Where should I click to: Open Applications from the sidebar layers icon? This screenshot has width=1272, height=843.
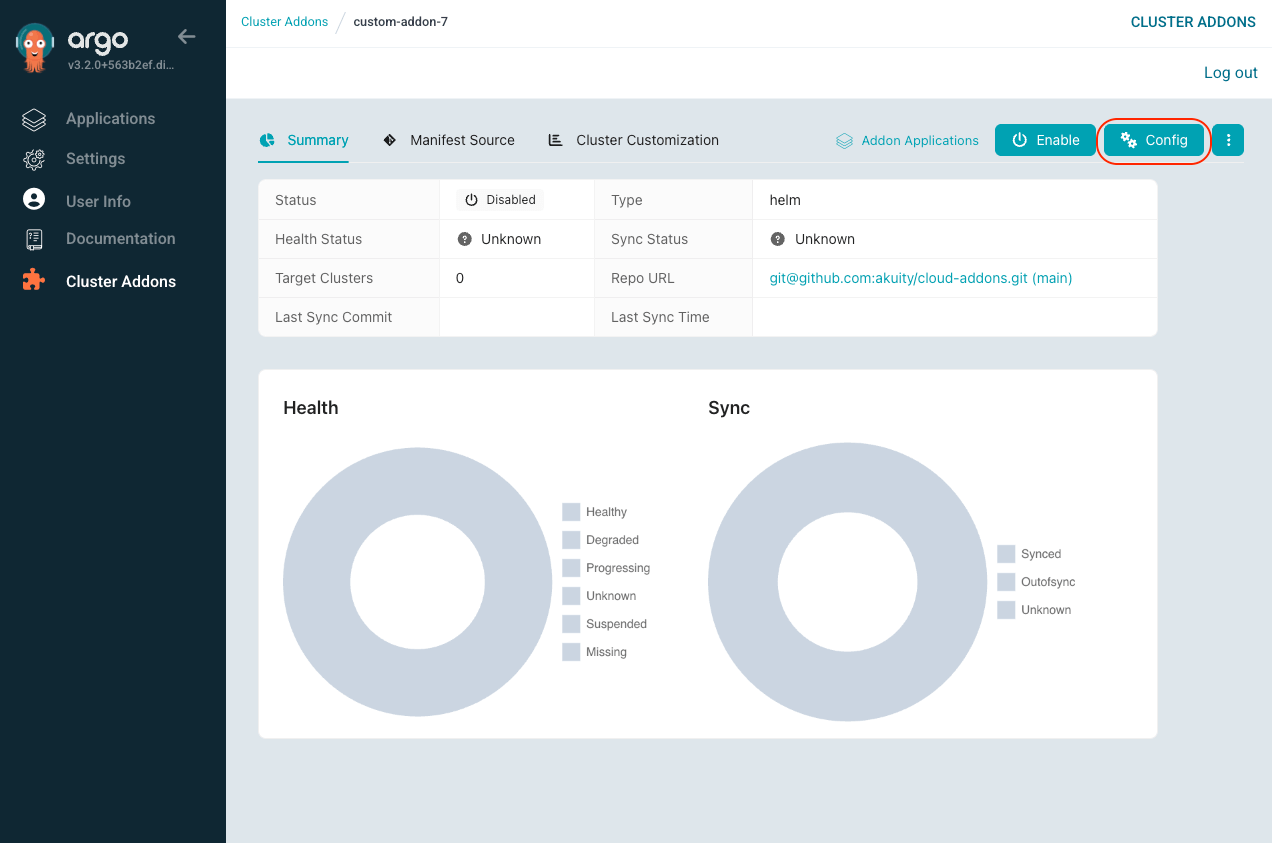pyautogui.click(x=34, y=119)
